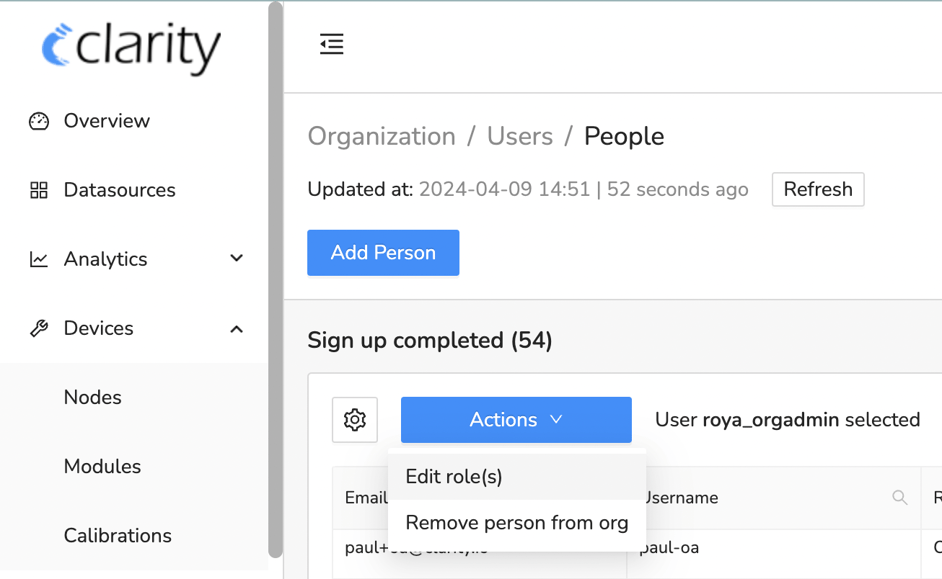Select Edit role(s) from the menu
The height and width of the screenshot is (579, 942).
453,477
